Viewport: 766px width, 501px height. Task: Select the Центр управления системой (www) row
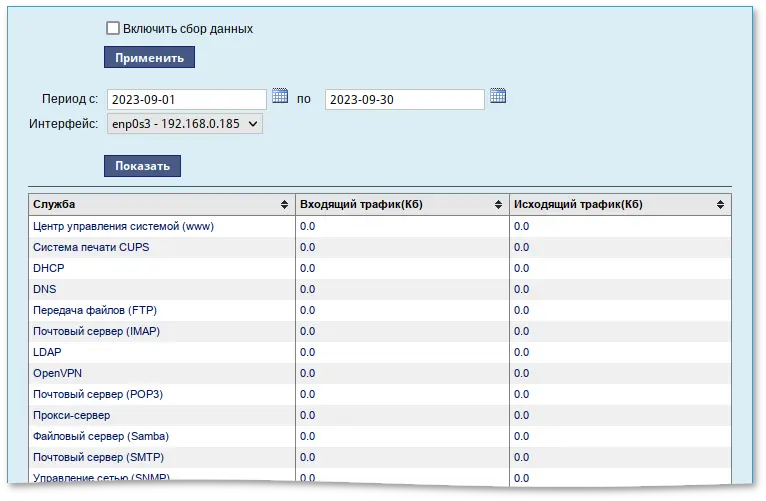point(123,226)
